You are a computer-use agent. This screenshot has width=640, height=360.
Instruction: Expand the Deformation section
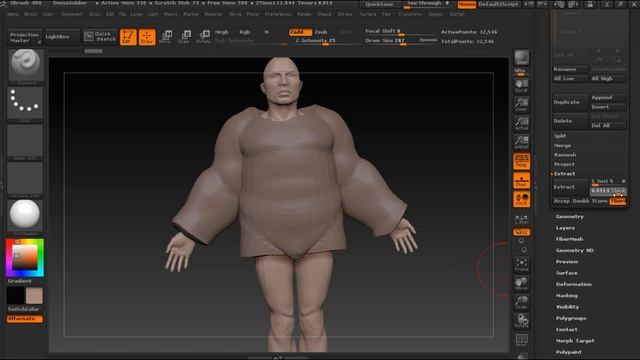pos(573,284)
